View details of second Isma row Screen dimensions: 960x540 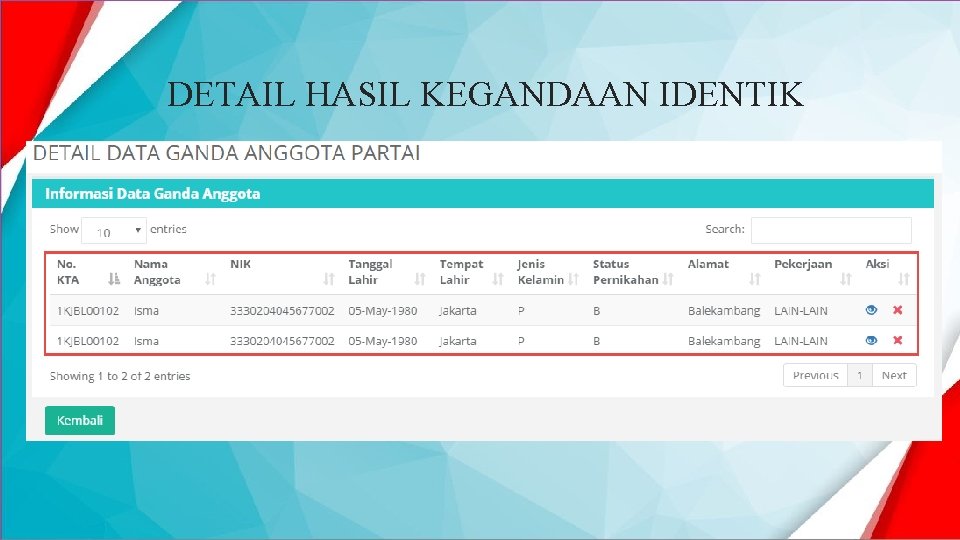(x=871, y=340)
